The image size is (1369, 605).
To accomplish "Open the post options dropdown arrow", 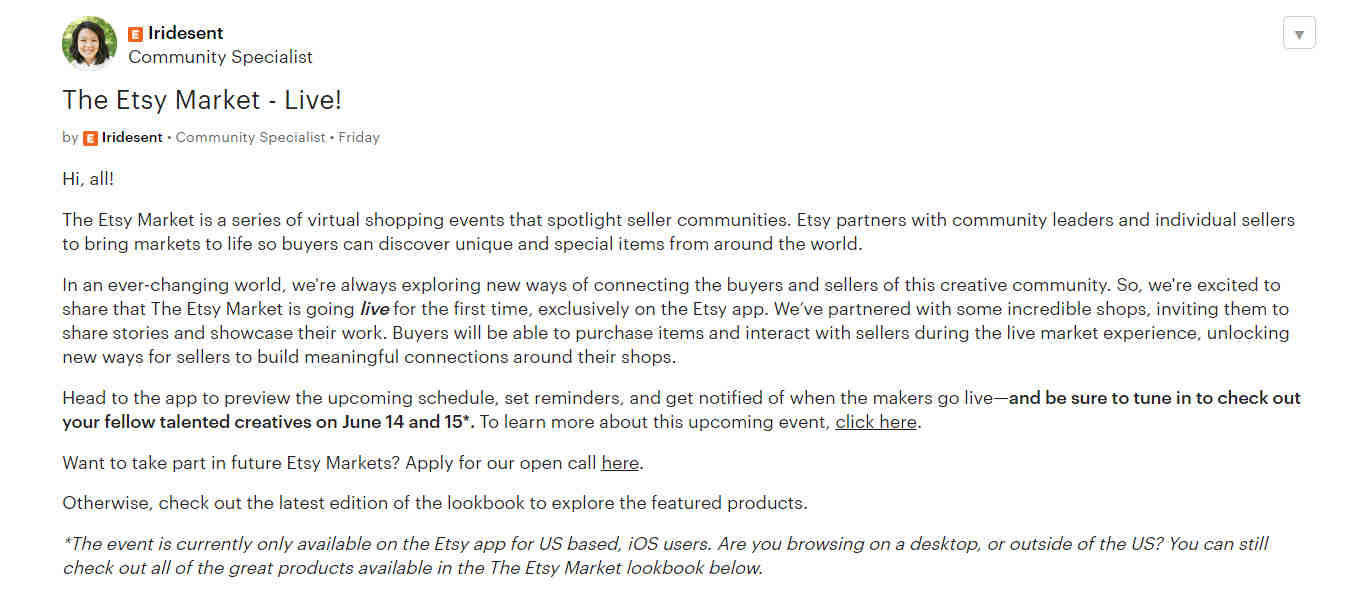I will 1299,34.
